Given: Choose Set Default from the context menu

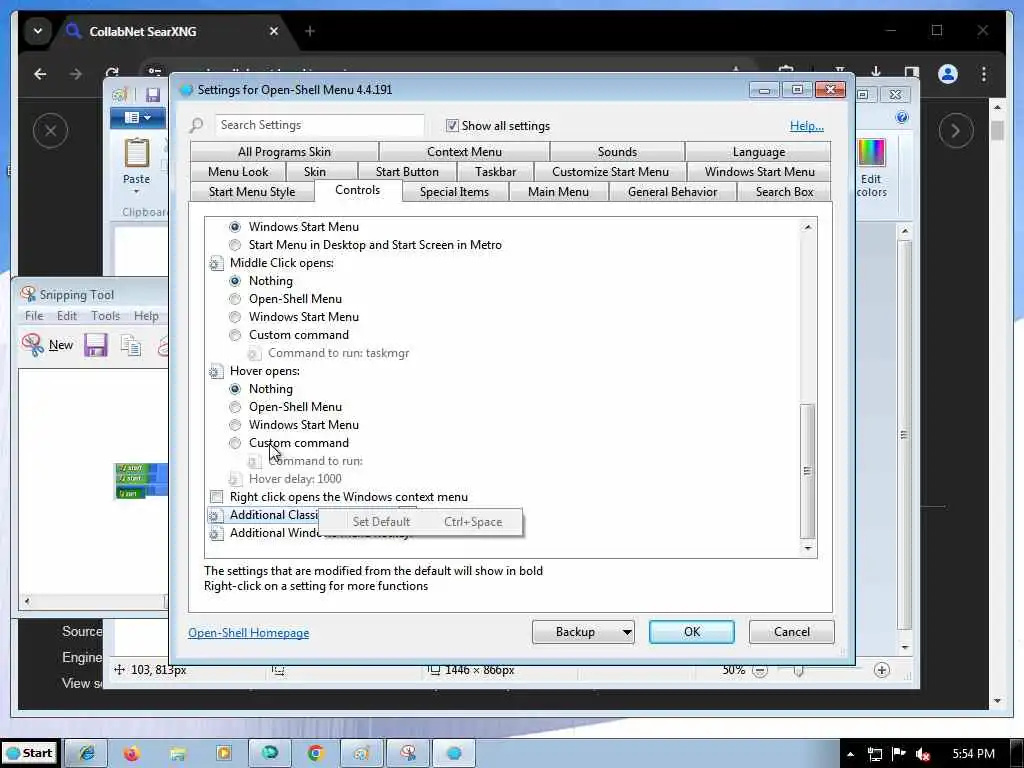Looking at the screenshot, I should 420,522.
